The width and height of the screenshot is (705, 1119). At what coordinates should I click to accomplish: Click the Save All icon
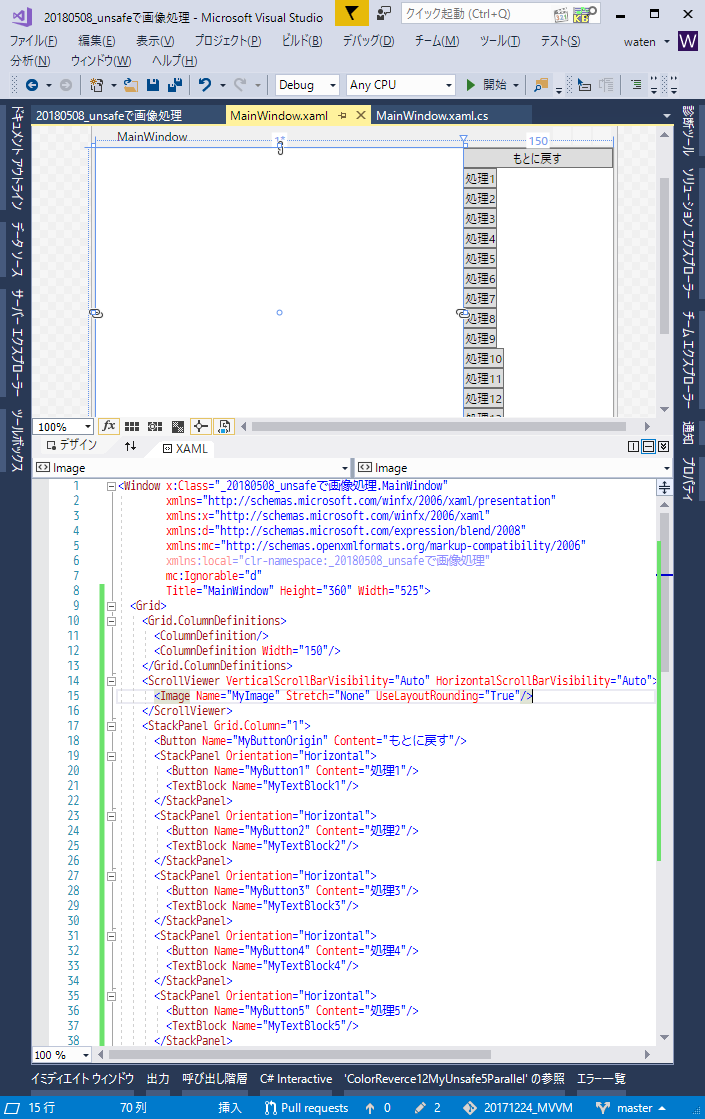pyautogui.click(x=175, y=85)
